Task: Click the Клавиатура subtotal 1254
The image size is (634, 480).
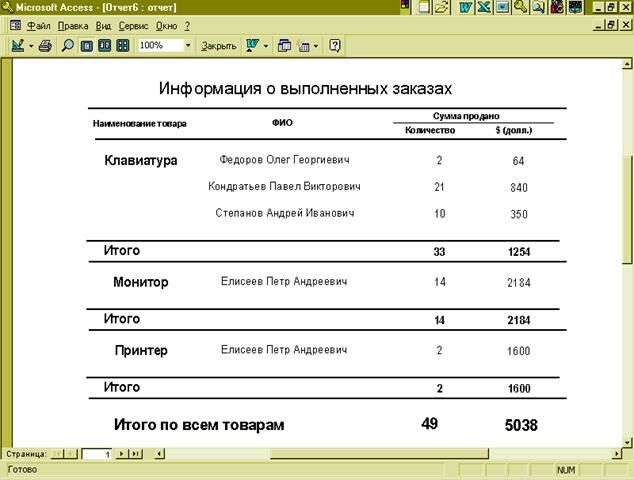Action: pos(519,252)
